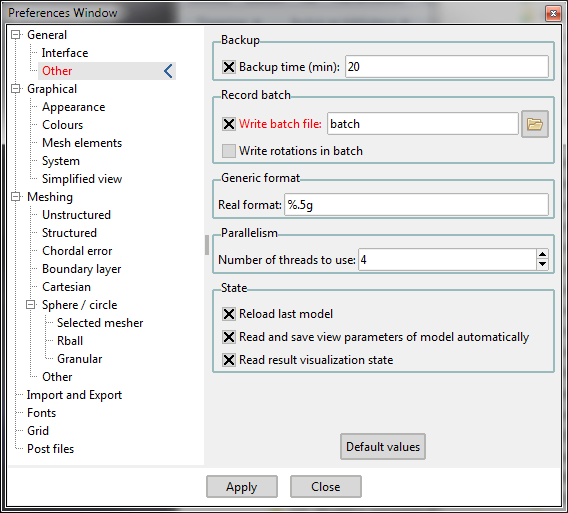Click the Default values button

[x=383, y=447]
